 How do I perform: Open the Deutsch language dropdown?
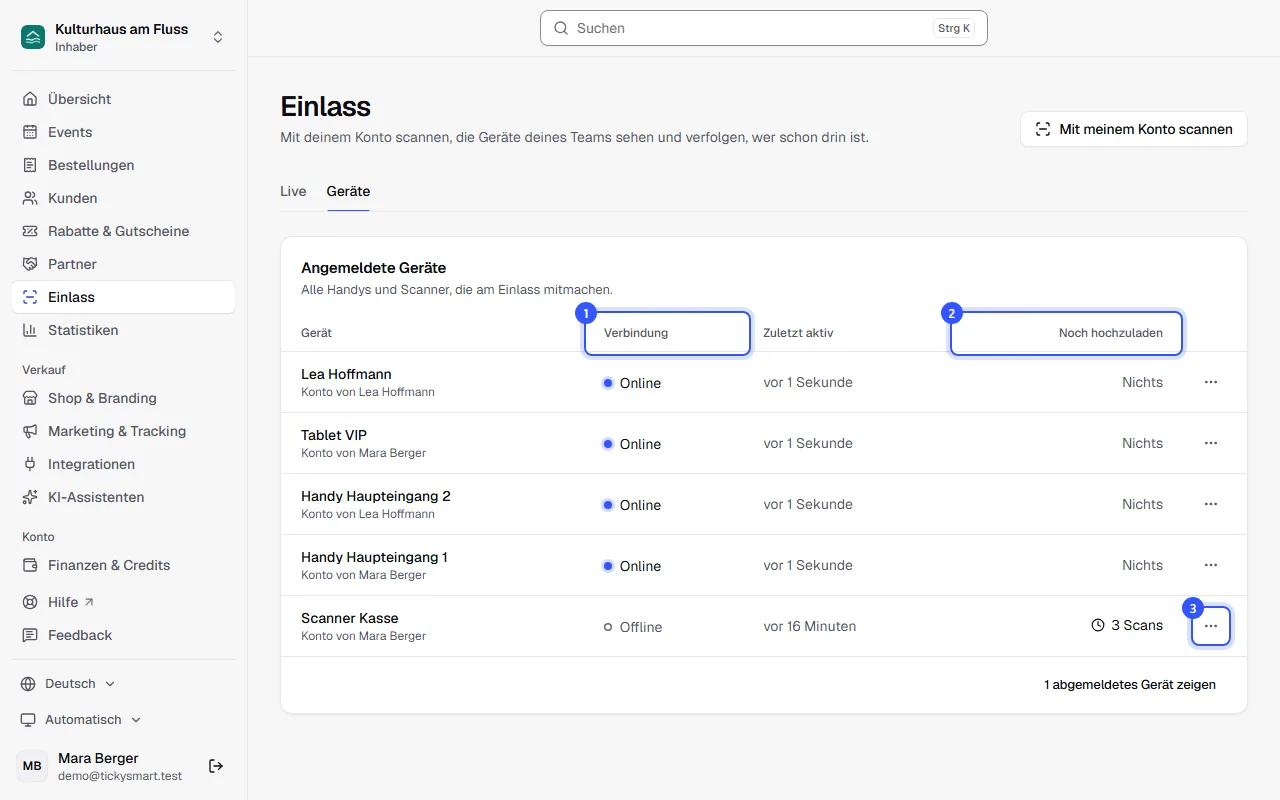point(68,684)
